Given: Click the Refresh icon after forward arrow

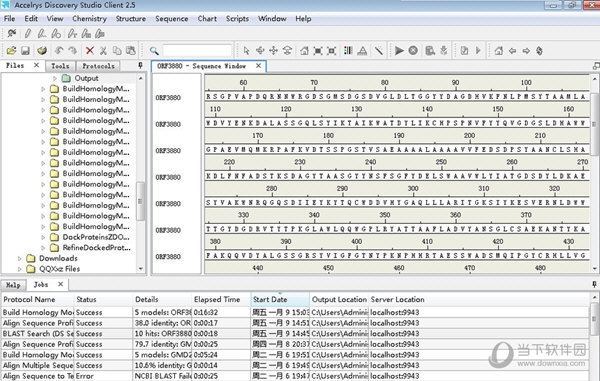Looking at the screenshot, I should pyautogui.click(x=540, y=50).
